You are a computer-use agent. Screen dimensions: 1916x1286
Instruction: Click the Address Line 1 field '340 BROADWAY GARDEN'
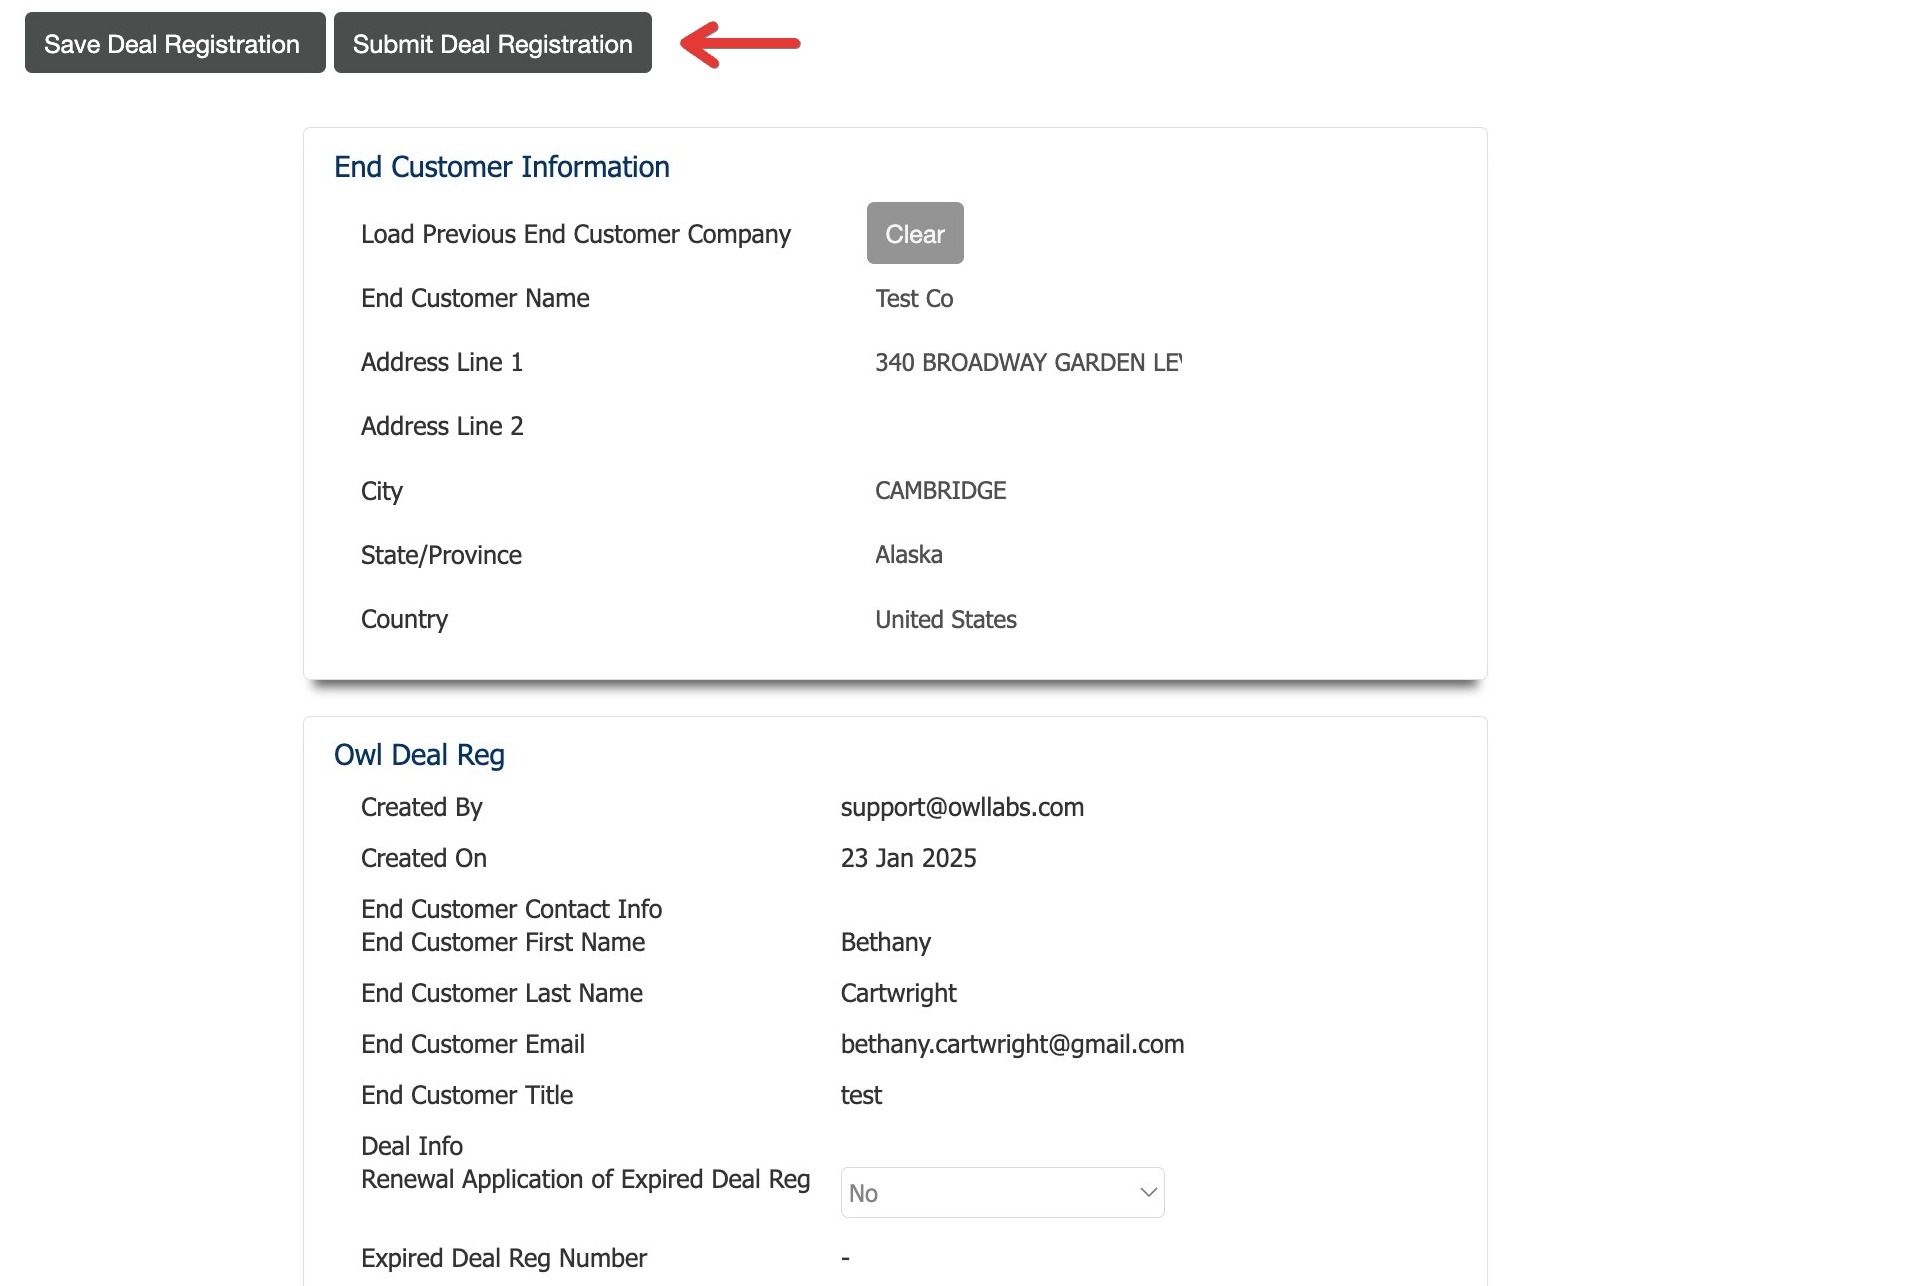1029,362
